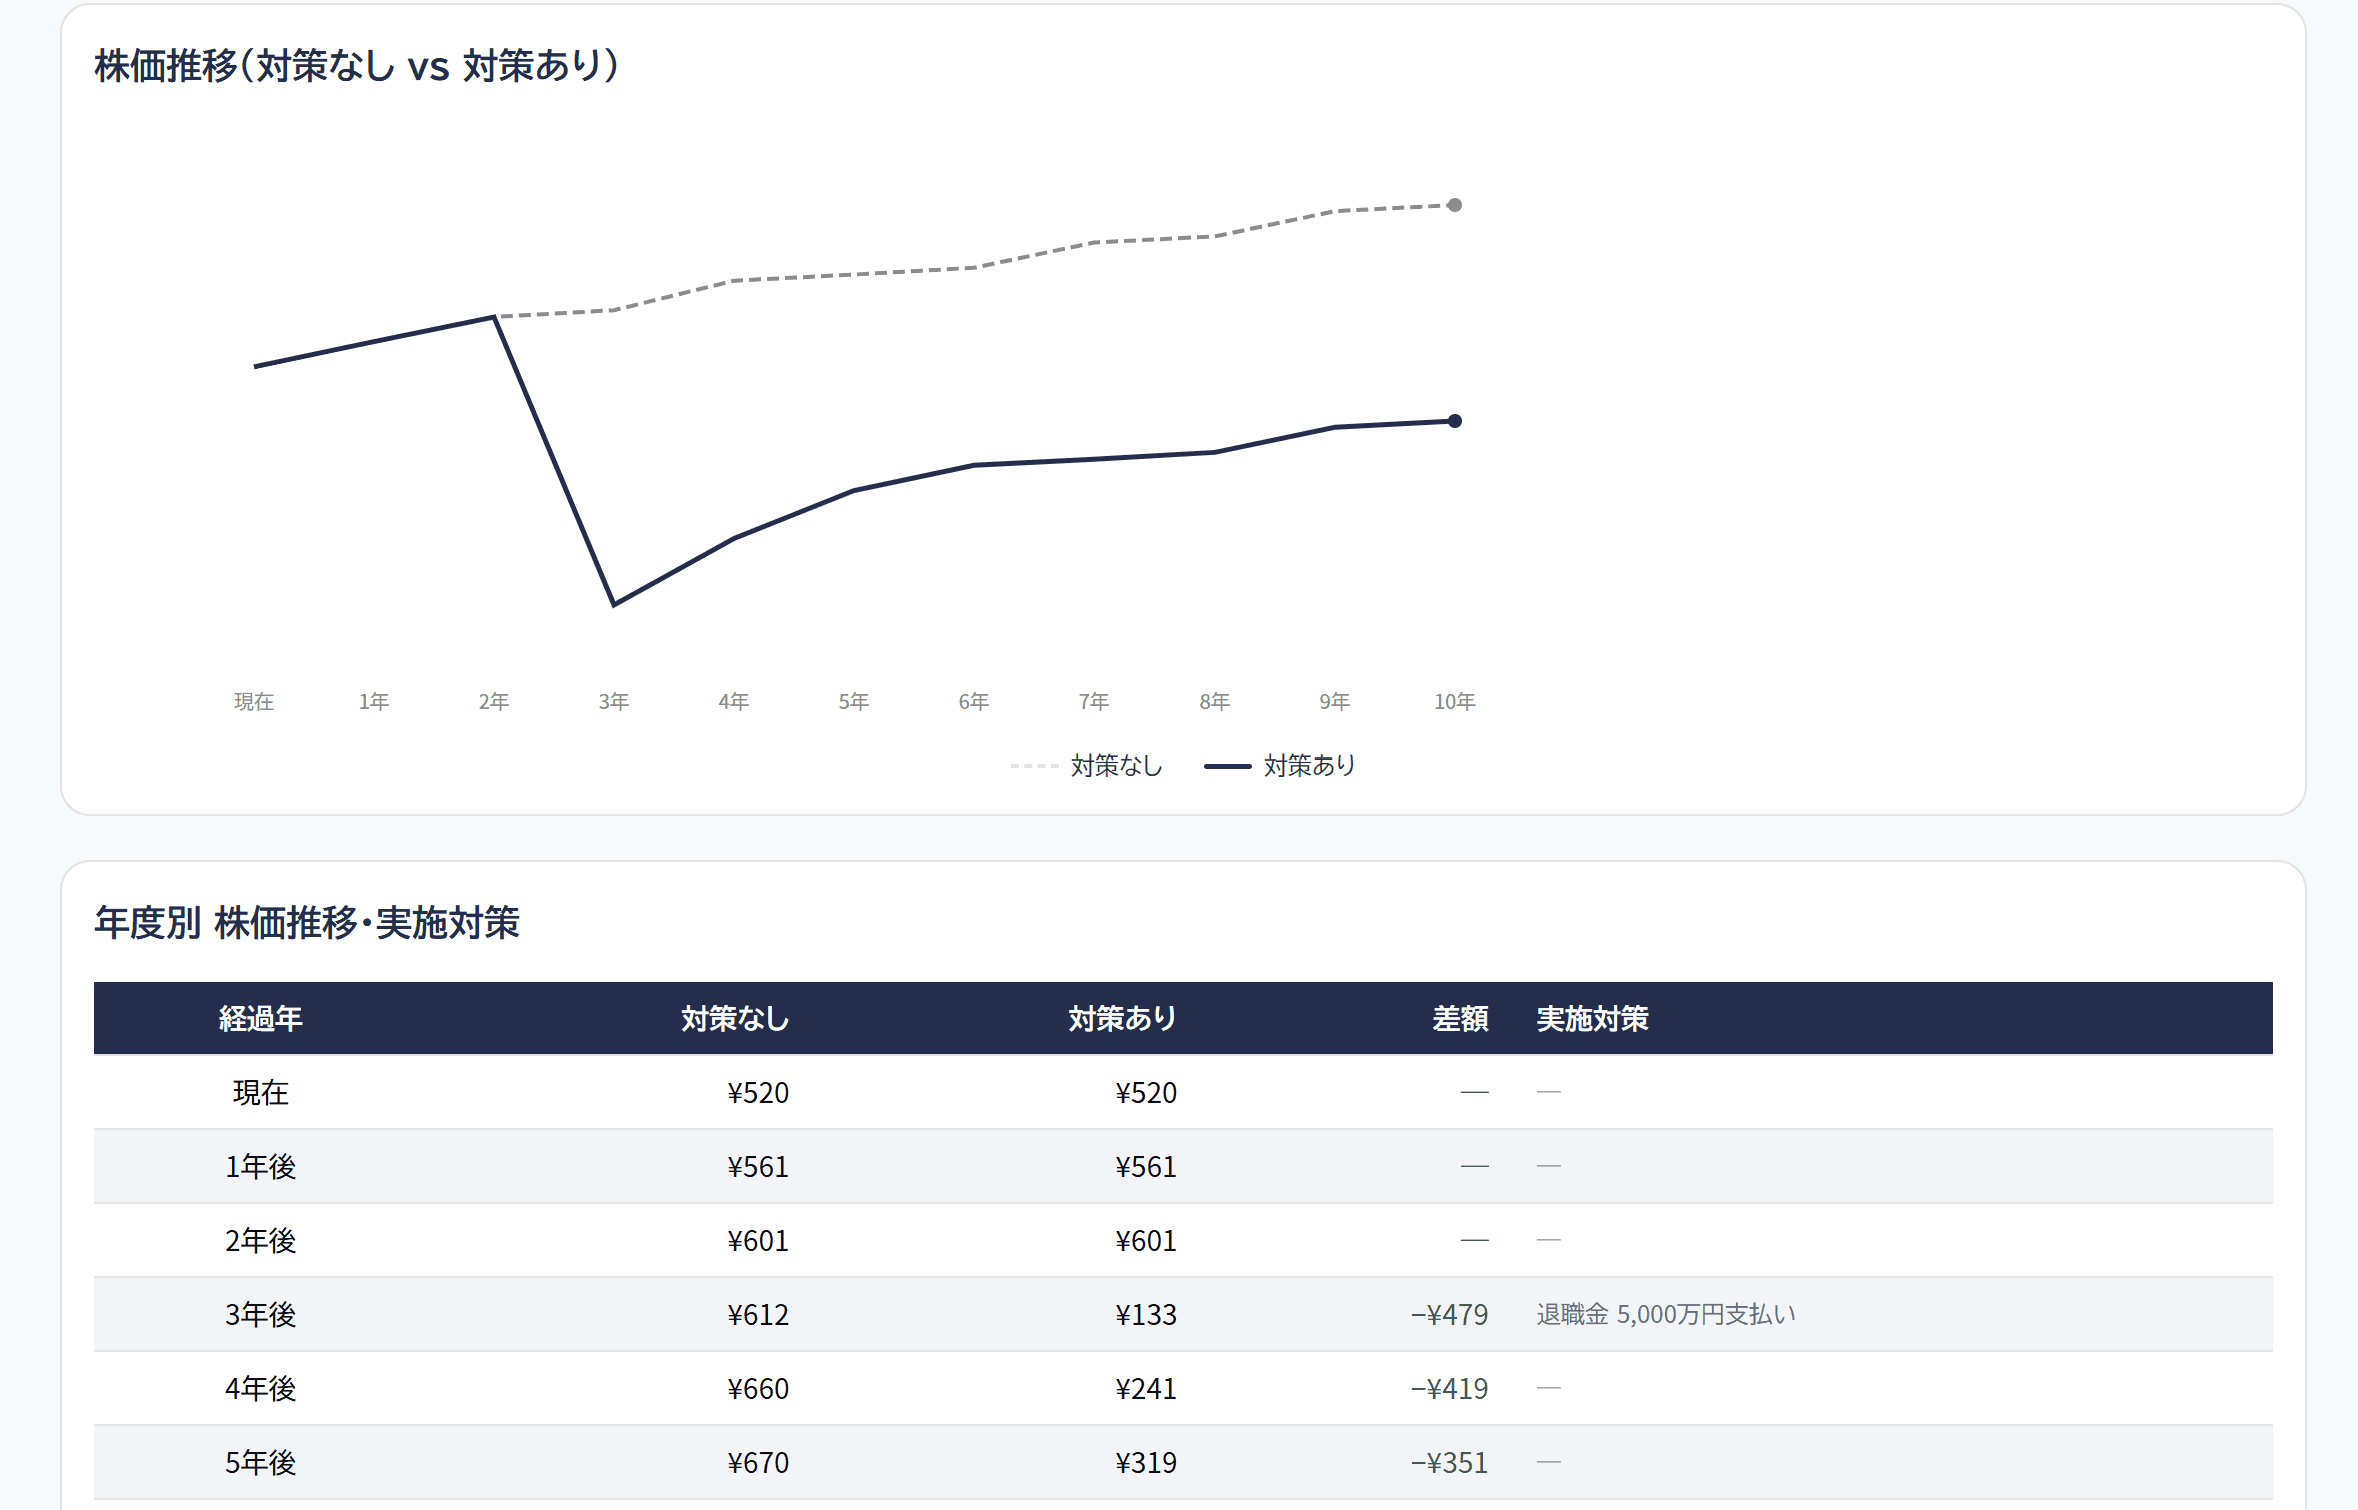Click the 対策あり table column header
2358x1510 pixels.
pos(1122,1019)
